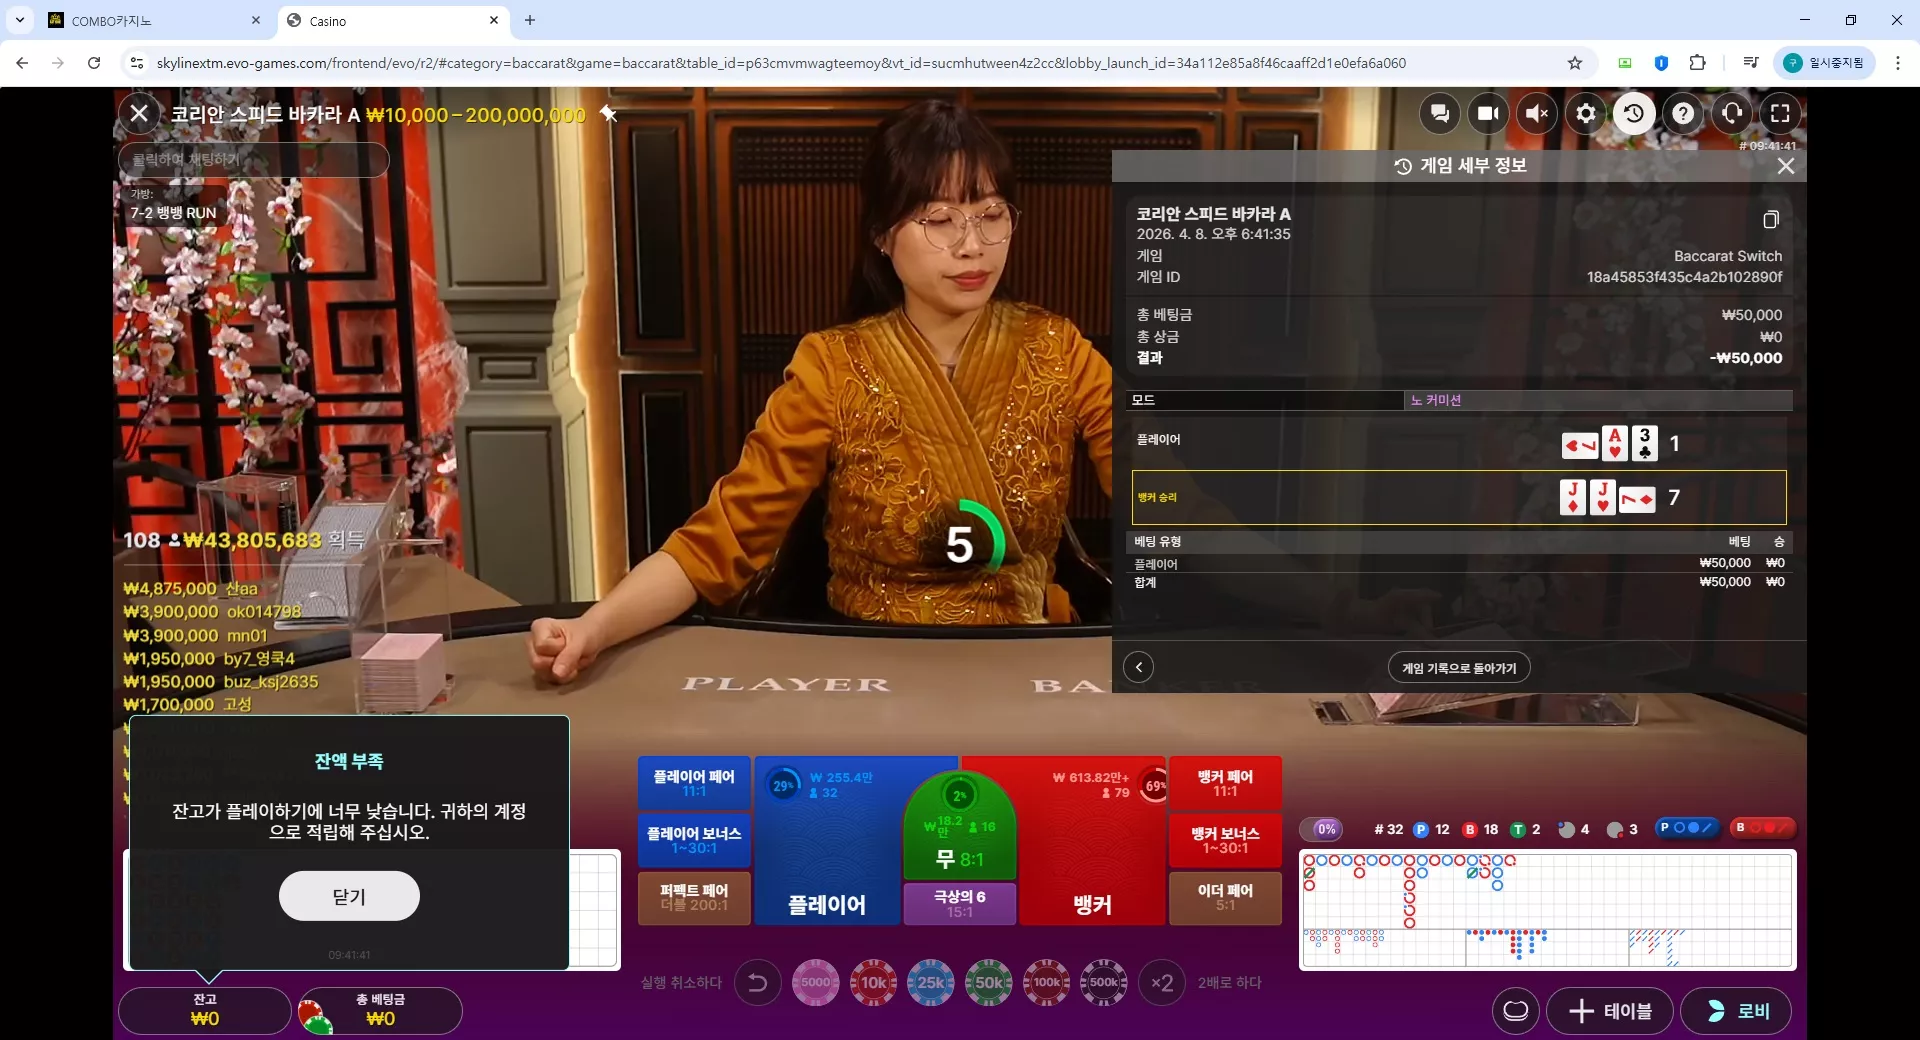Toggle favorite star next to table title

608,114
